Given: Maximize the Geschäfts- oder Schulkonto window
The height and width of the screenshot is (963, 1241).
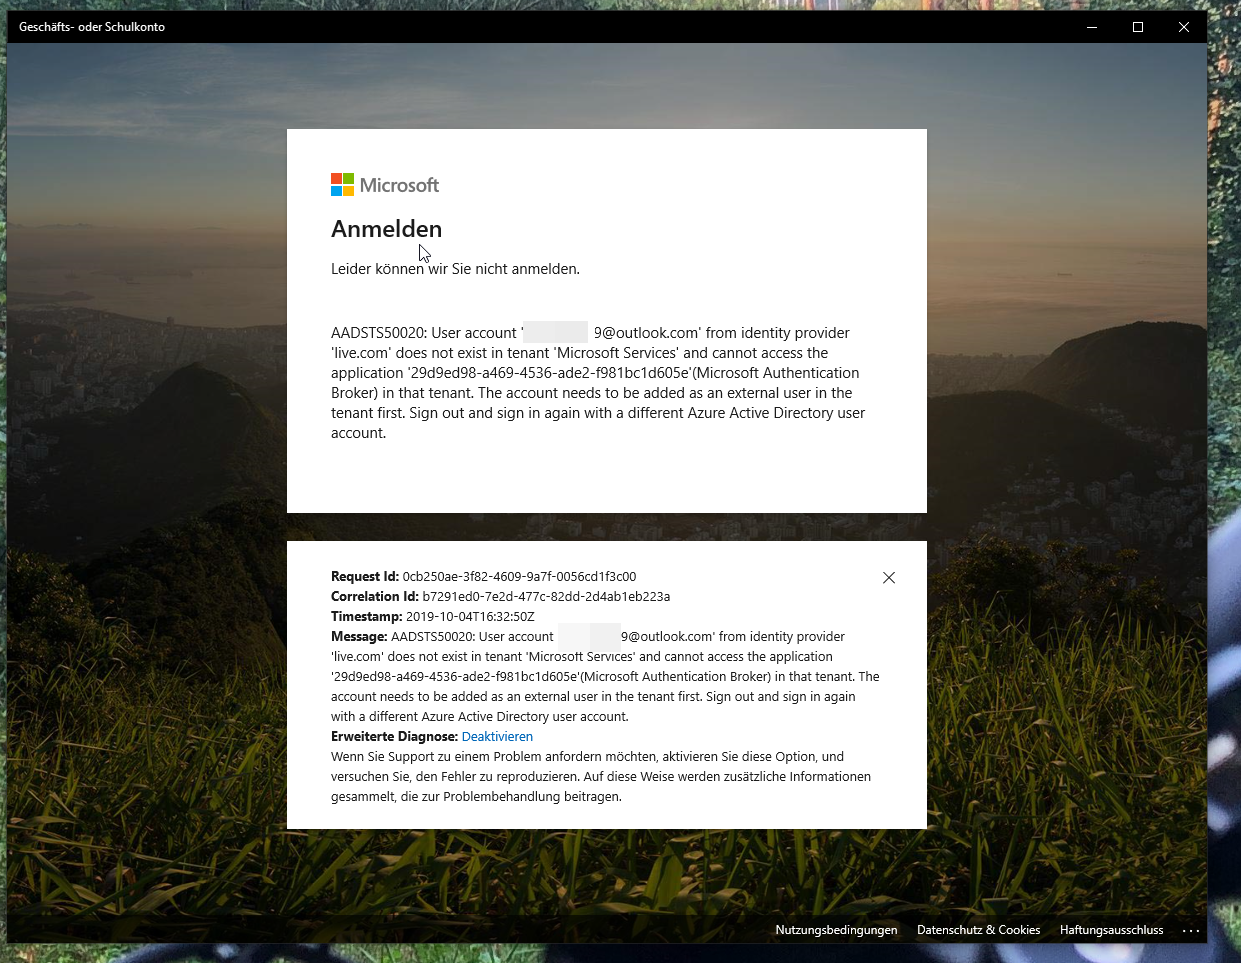Looking at the screenshot, I should point(1138,27).
